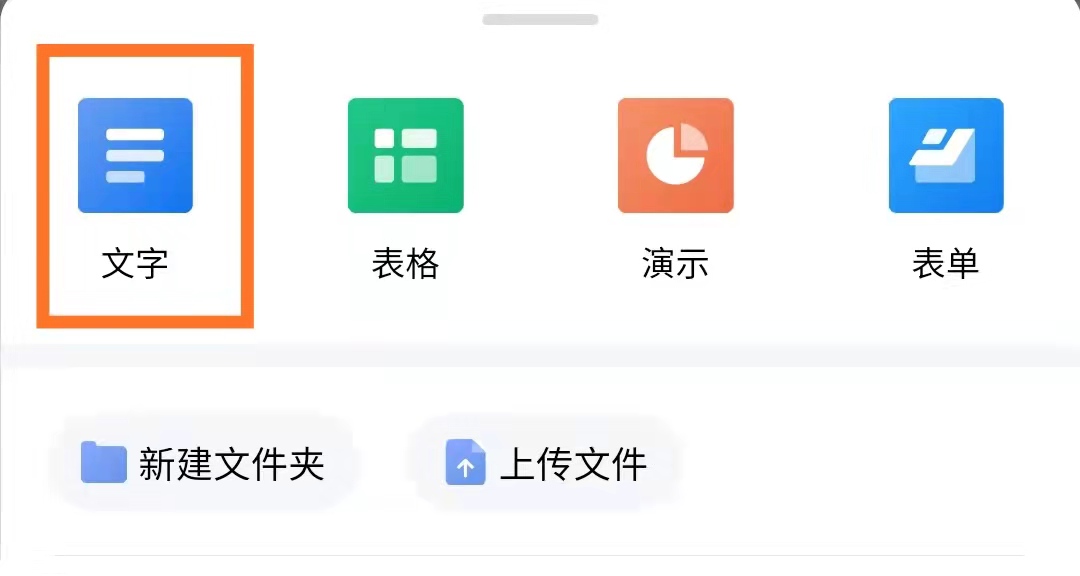This screenshot has height=576, width=1080.
Task: Choose the 演示 label
Action: 676,264
